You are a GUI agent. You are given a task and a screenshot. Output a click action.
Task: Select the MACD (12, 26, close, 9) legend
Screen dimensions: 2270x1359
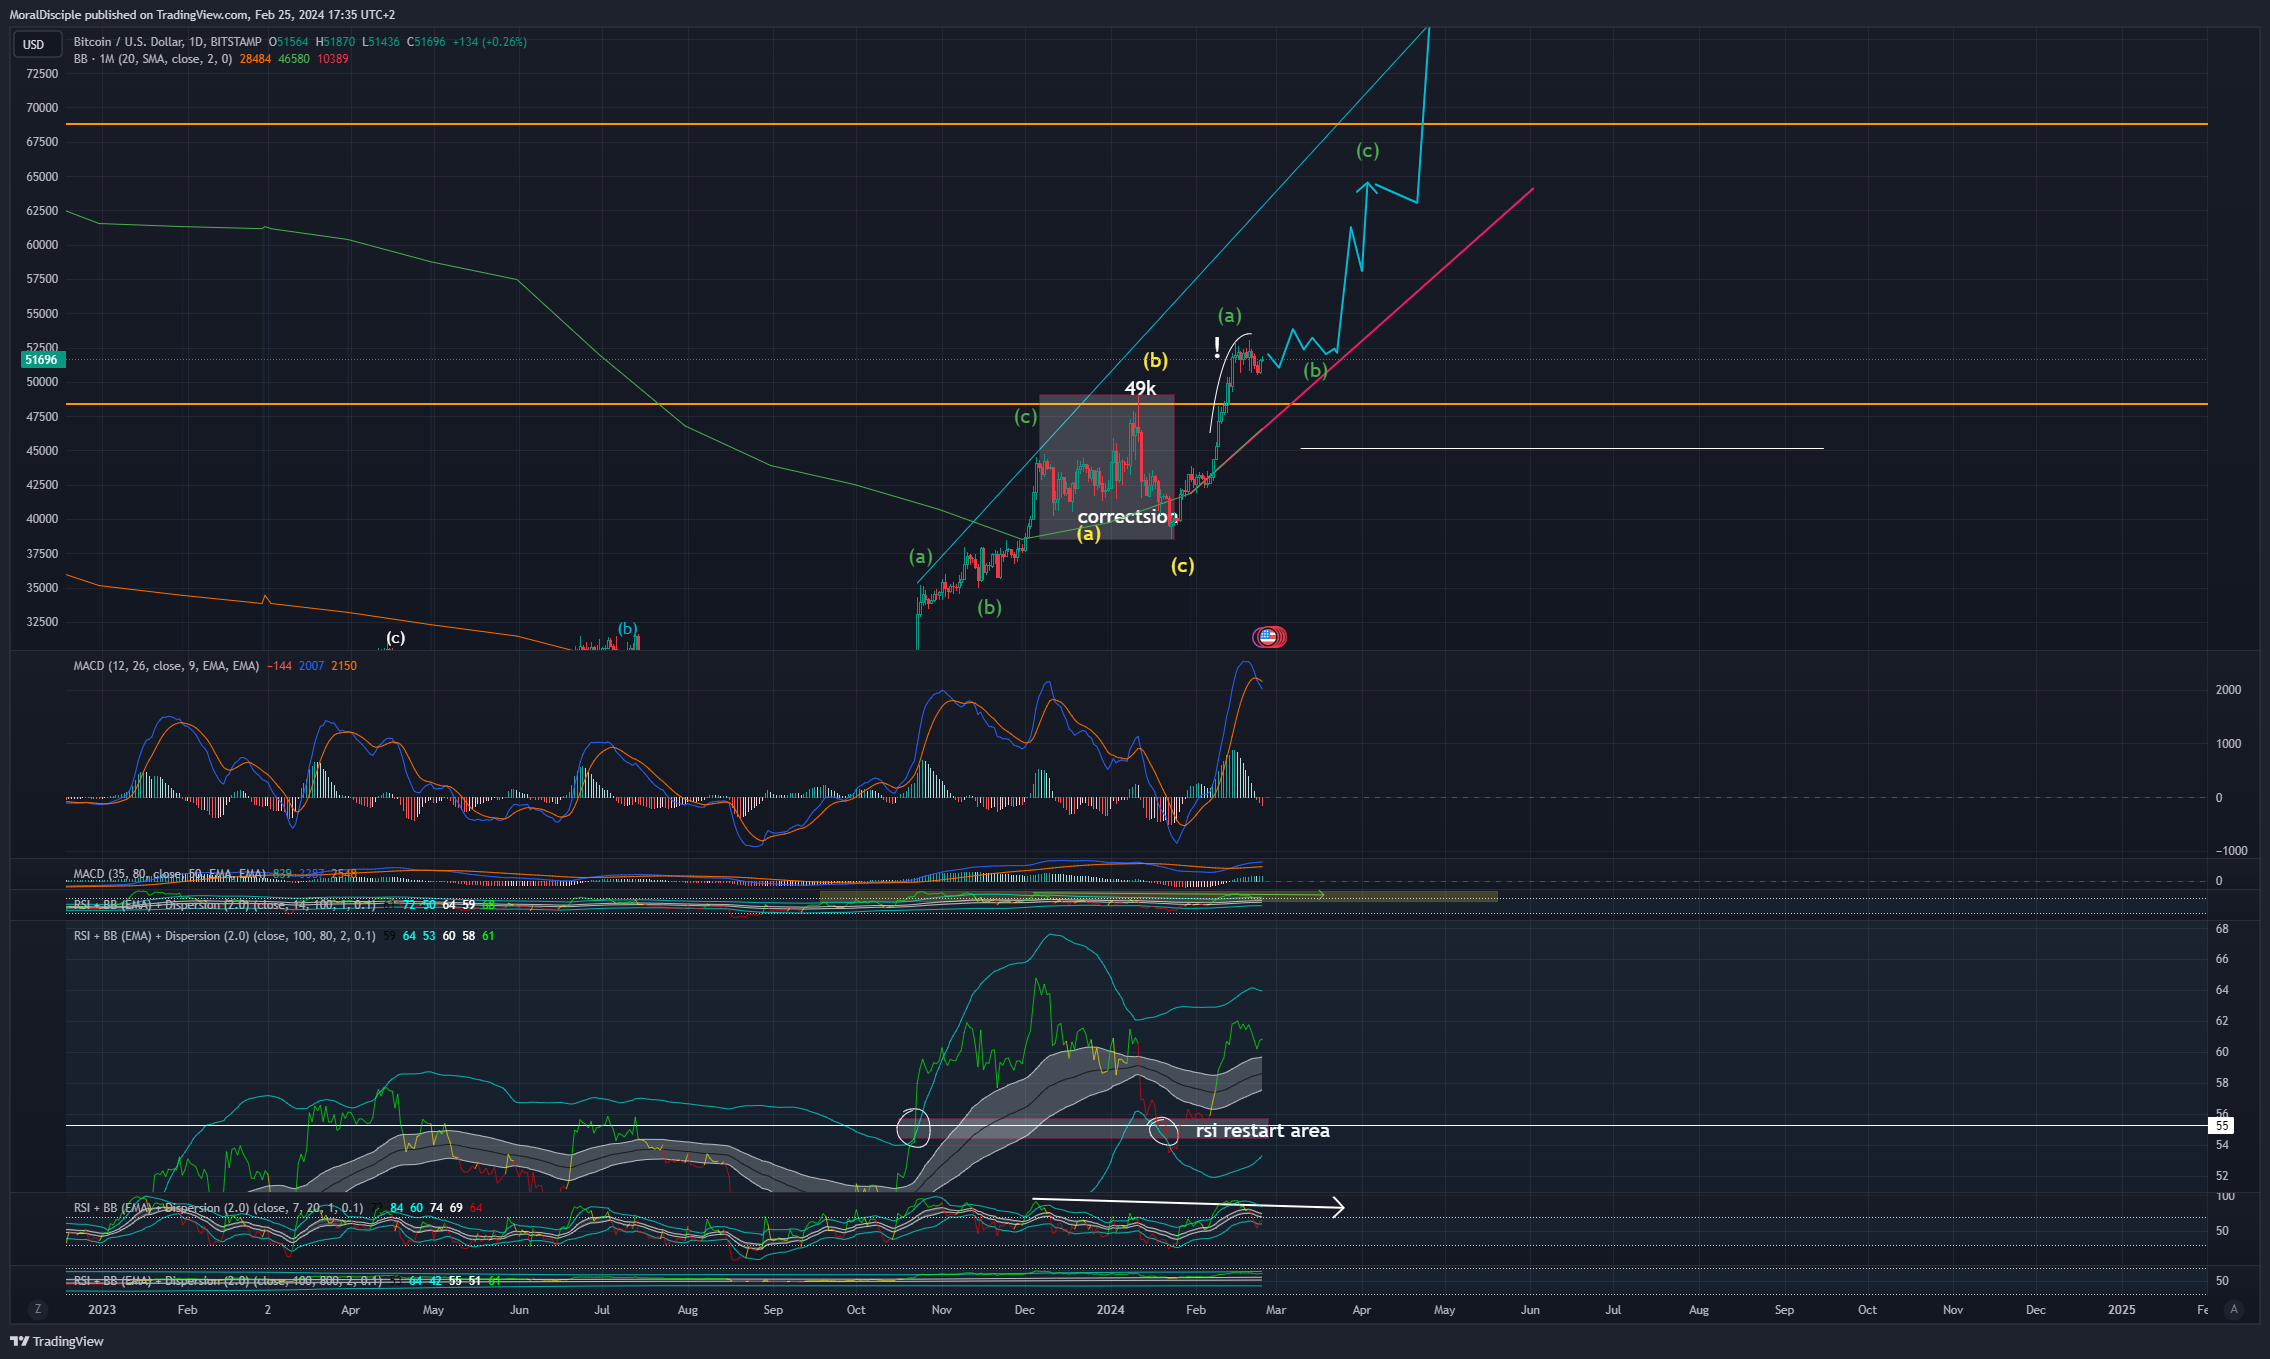point(166,666)
